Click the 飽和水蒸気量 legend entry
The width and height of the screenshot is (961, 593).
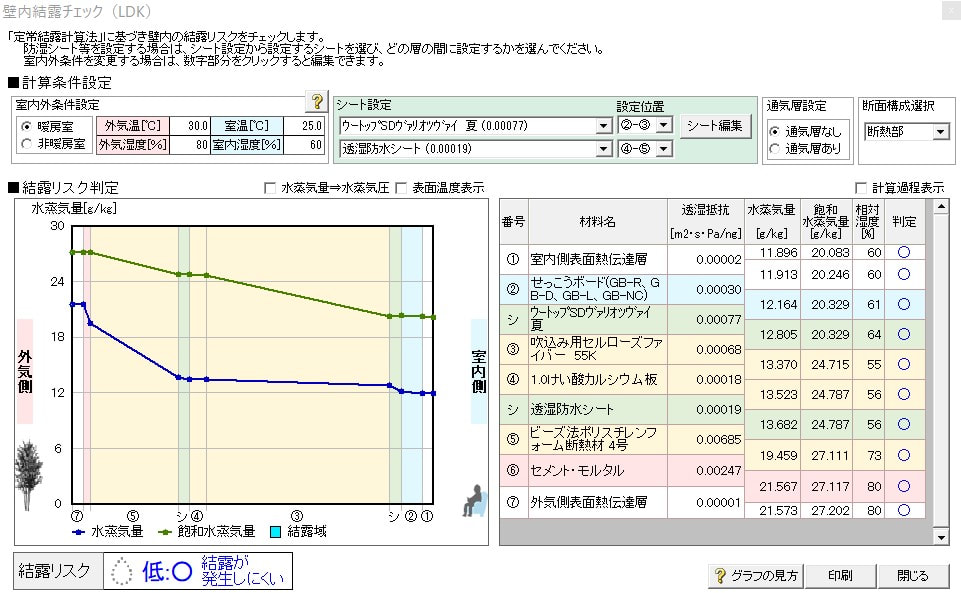(x=207, y=532)
